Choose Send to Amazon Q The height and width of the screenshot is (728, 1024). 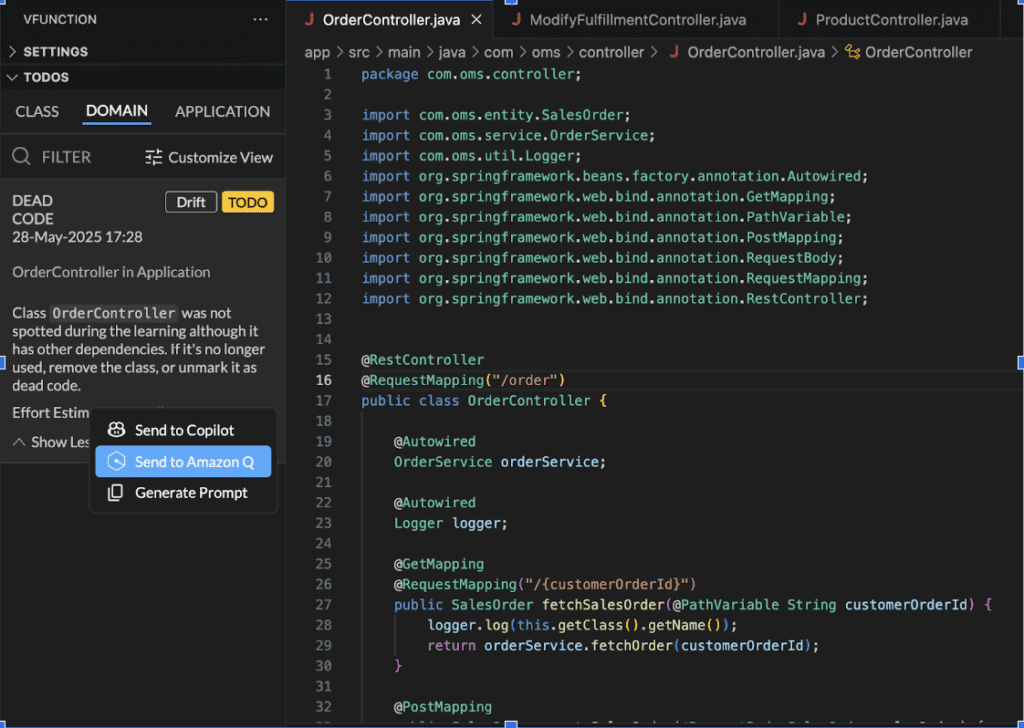(183, 462)
